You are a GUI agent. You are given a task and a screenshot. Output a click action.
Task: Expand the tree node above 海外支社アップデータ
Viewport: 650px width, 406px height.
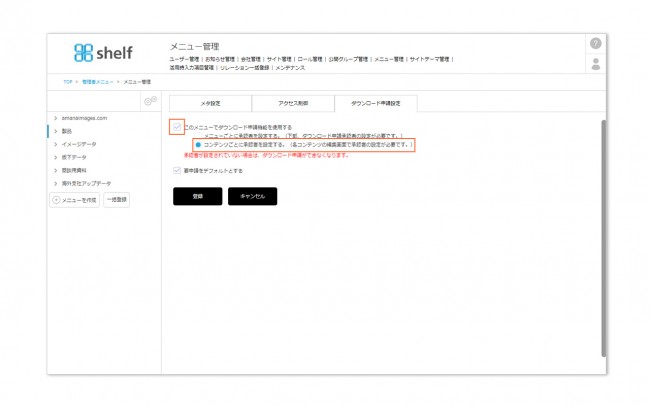tap(56, 170)
